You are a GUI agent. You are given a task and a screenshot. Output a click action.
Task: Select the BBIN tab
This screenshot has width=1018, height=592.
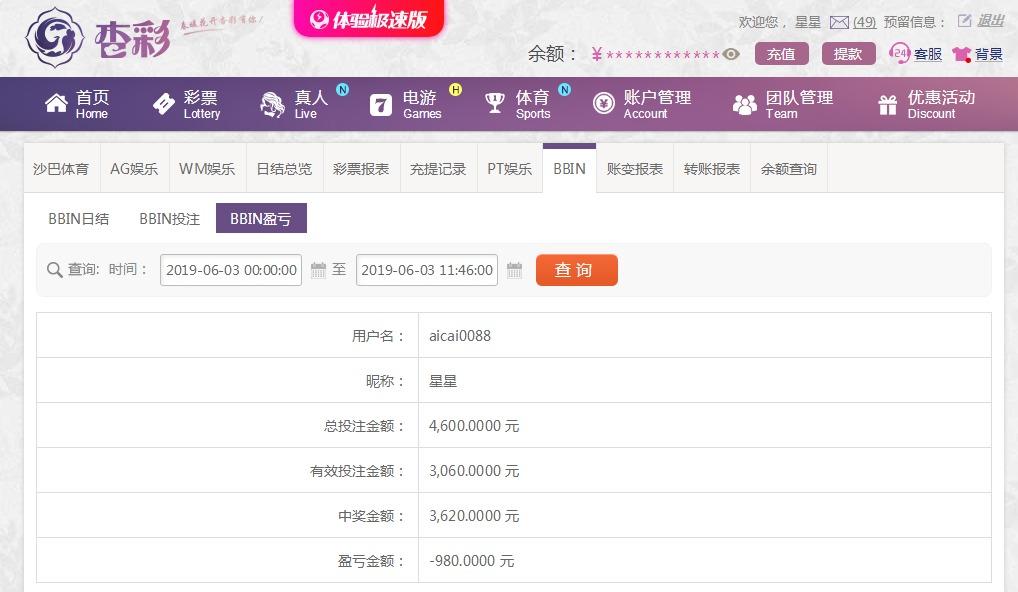569,169
